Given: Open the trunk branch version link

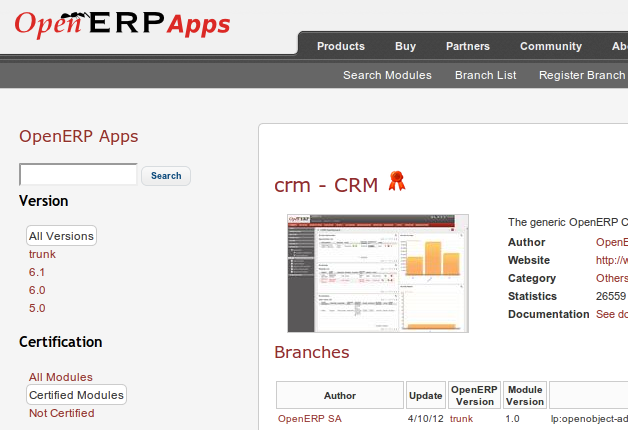Looking at the screenshot, I should [x=461, y=419].
